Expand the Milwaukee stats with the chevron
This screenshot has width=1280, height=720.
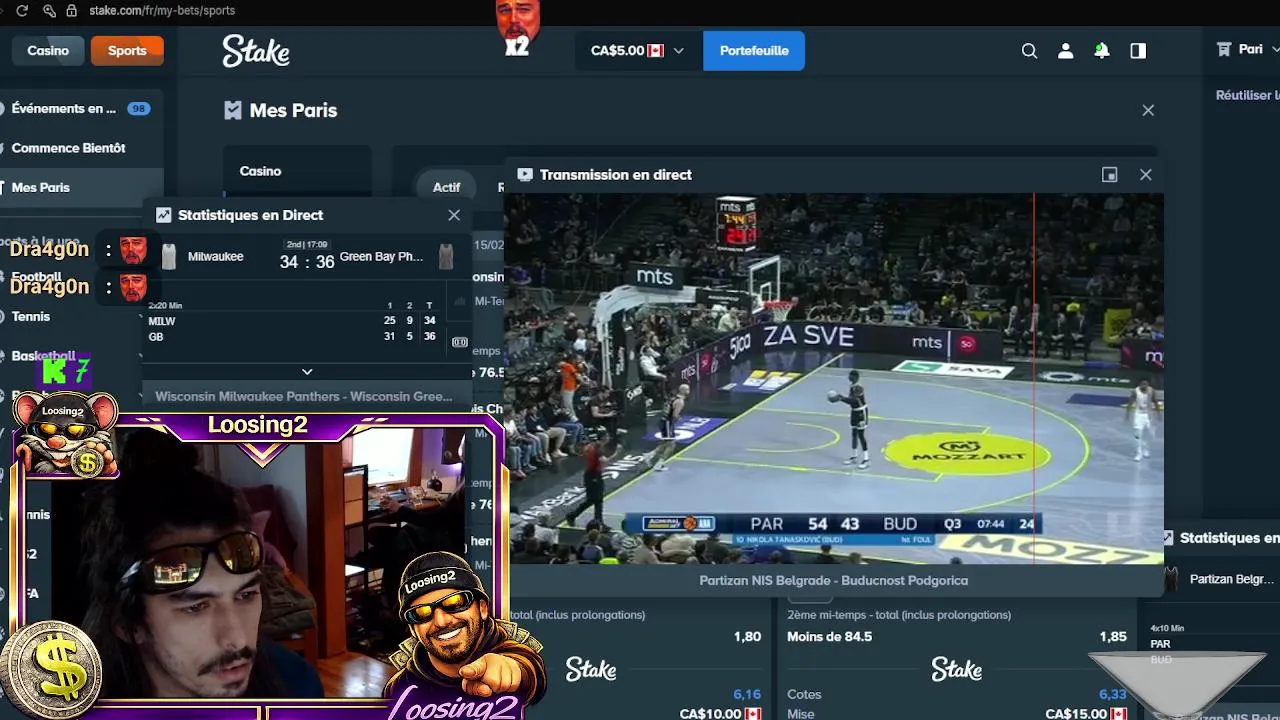tap(307, 371)
